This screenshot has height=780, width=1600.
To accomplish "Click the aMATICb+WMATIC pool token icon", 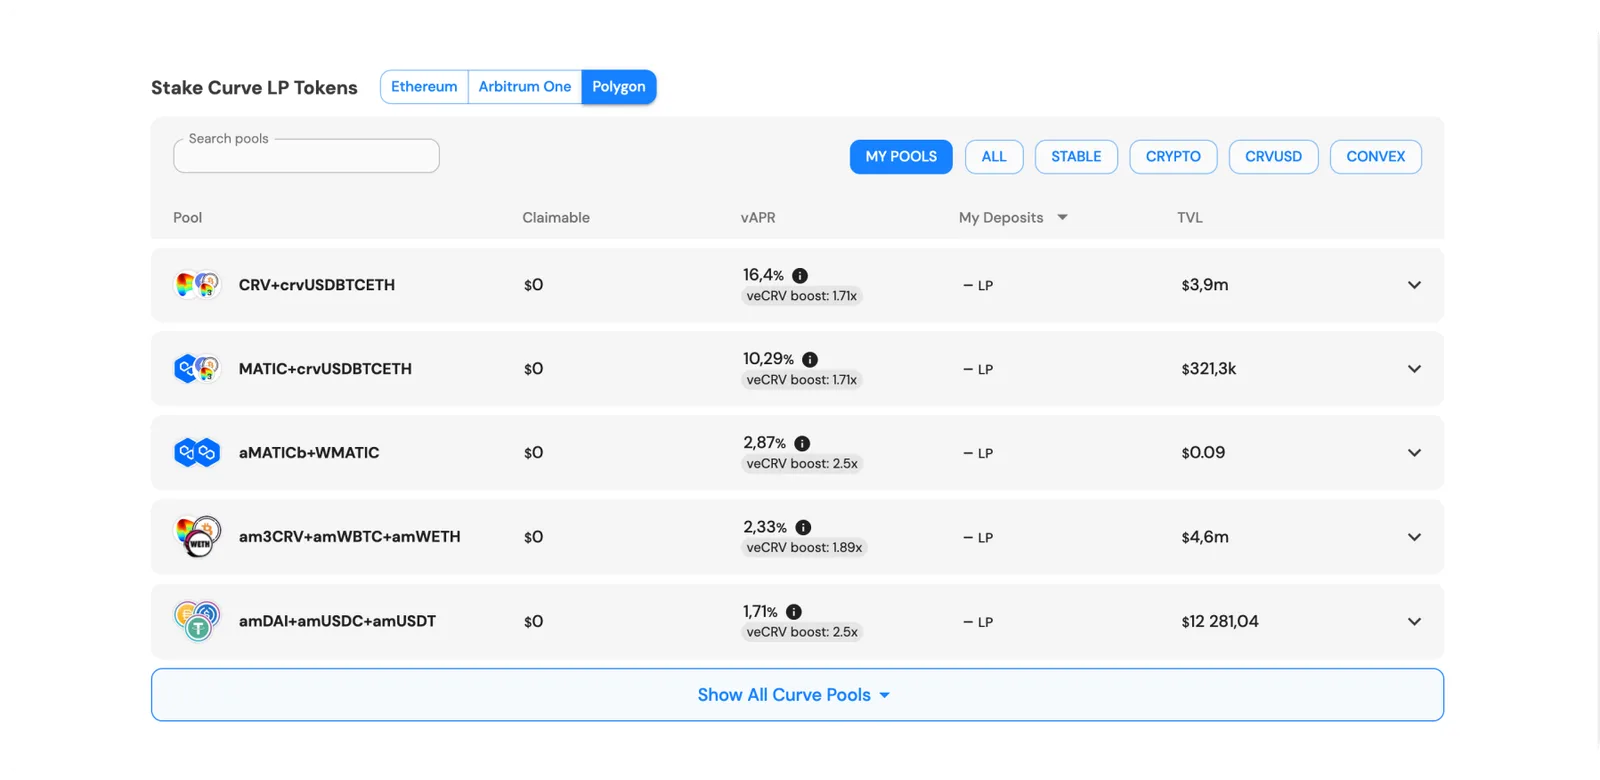I will [197, 453].
